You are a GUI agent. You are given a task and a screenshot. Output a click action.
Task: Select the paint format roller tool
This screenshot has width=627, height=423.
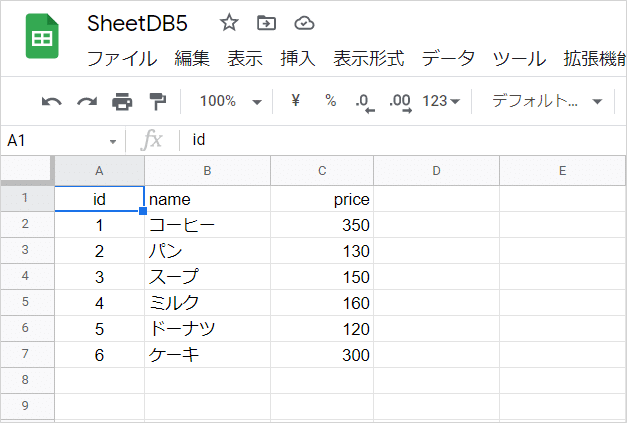point(157,101)
